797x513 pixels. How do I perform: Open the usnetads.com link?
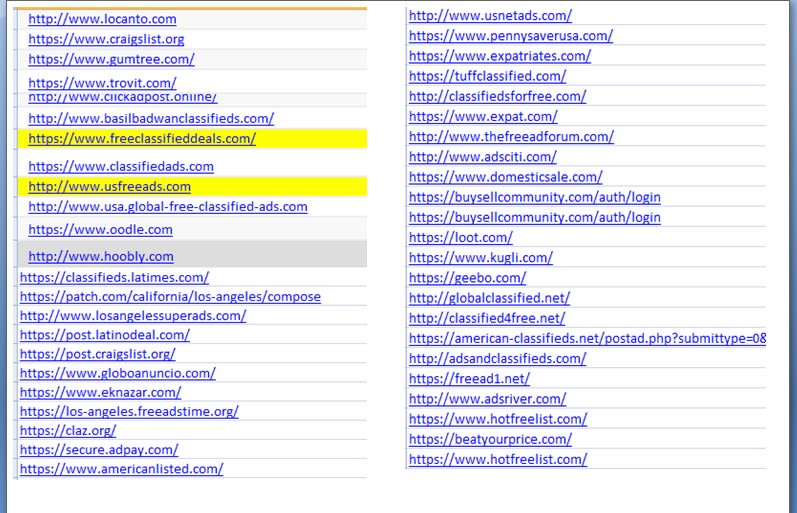pos(490,16)
